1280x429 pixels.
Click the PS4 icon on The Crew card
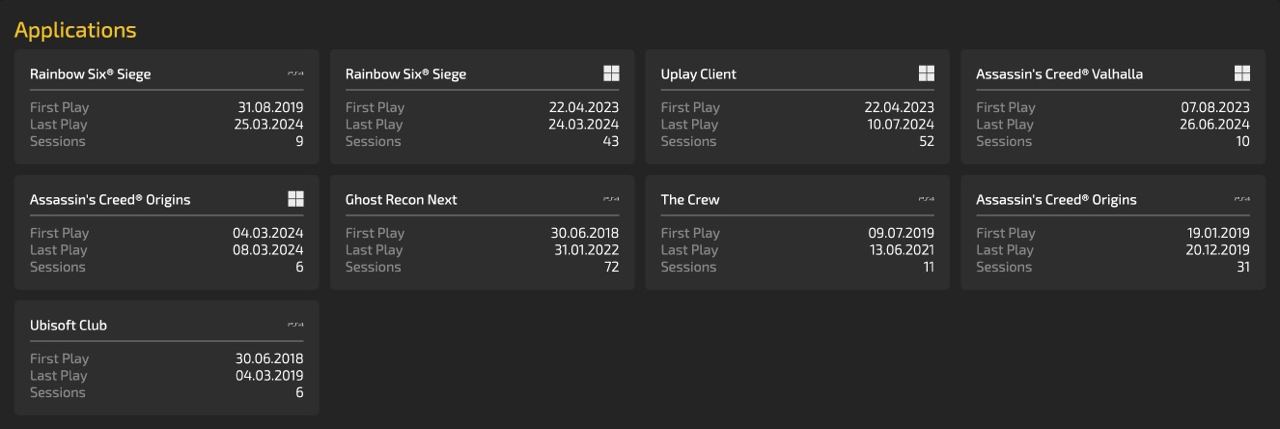(926, 199)
